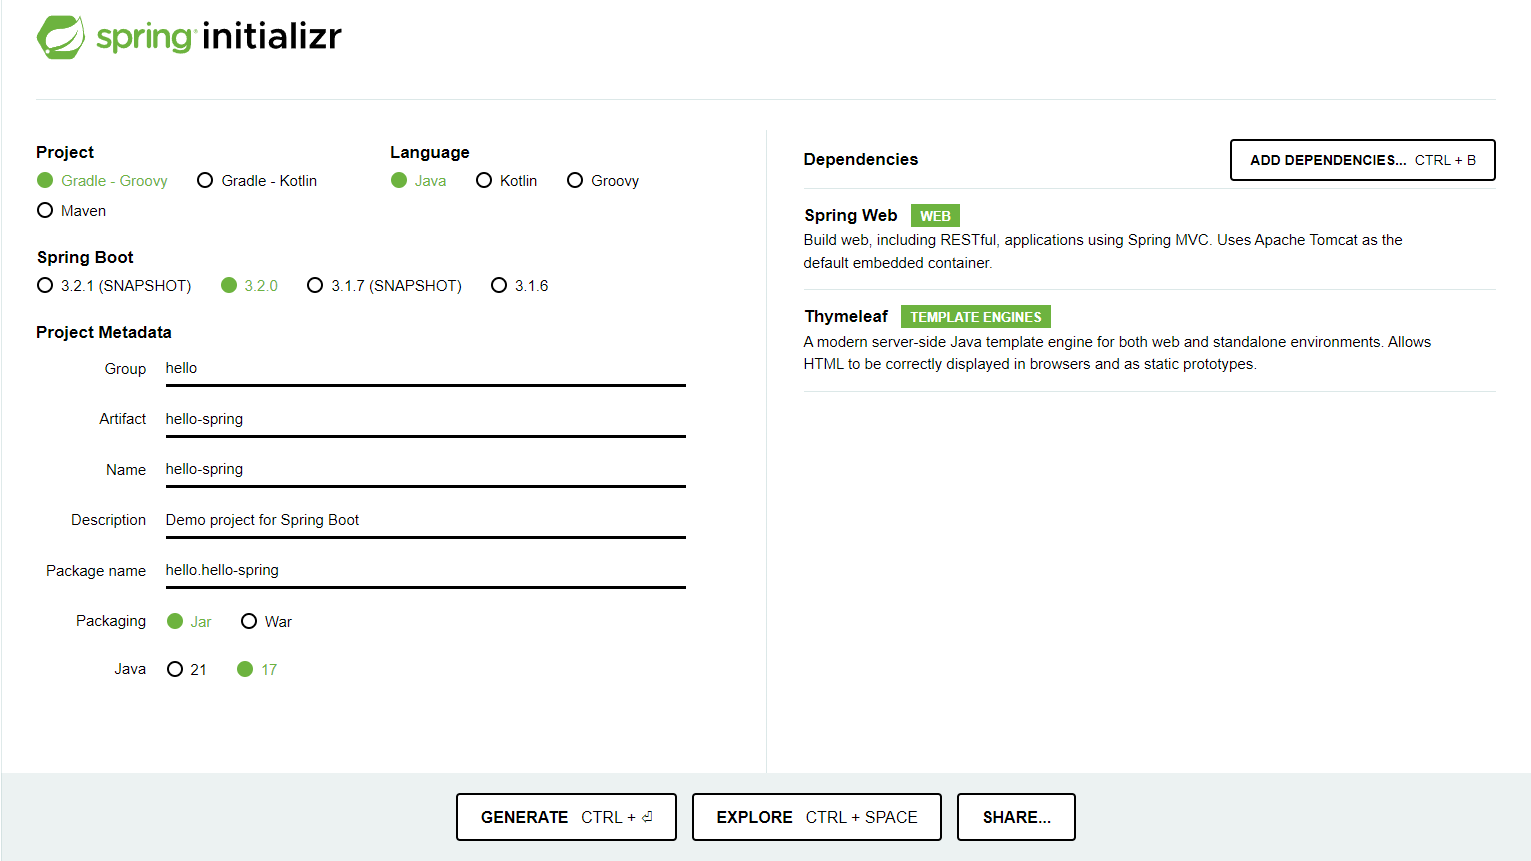Click the Packaging label

tap(111, 621)
